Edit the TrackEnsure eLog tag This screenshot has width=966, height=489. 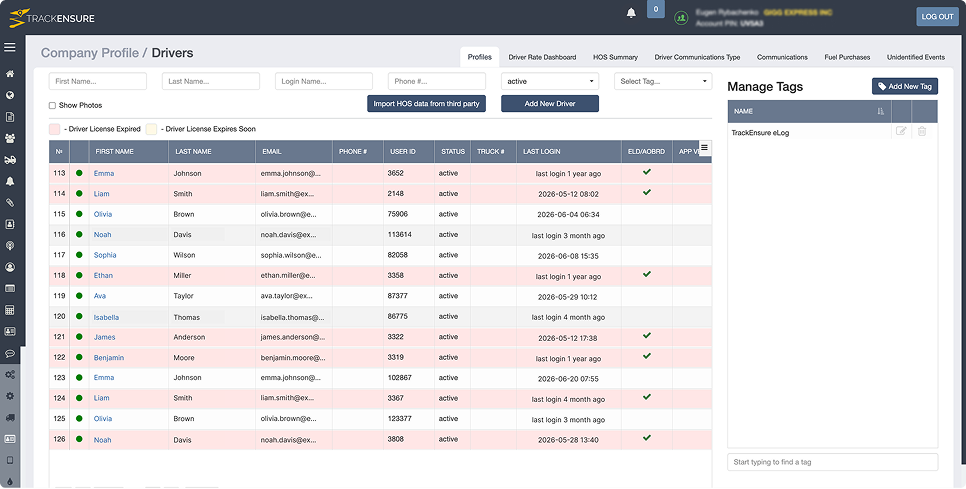coord(901,131)
